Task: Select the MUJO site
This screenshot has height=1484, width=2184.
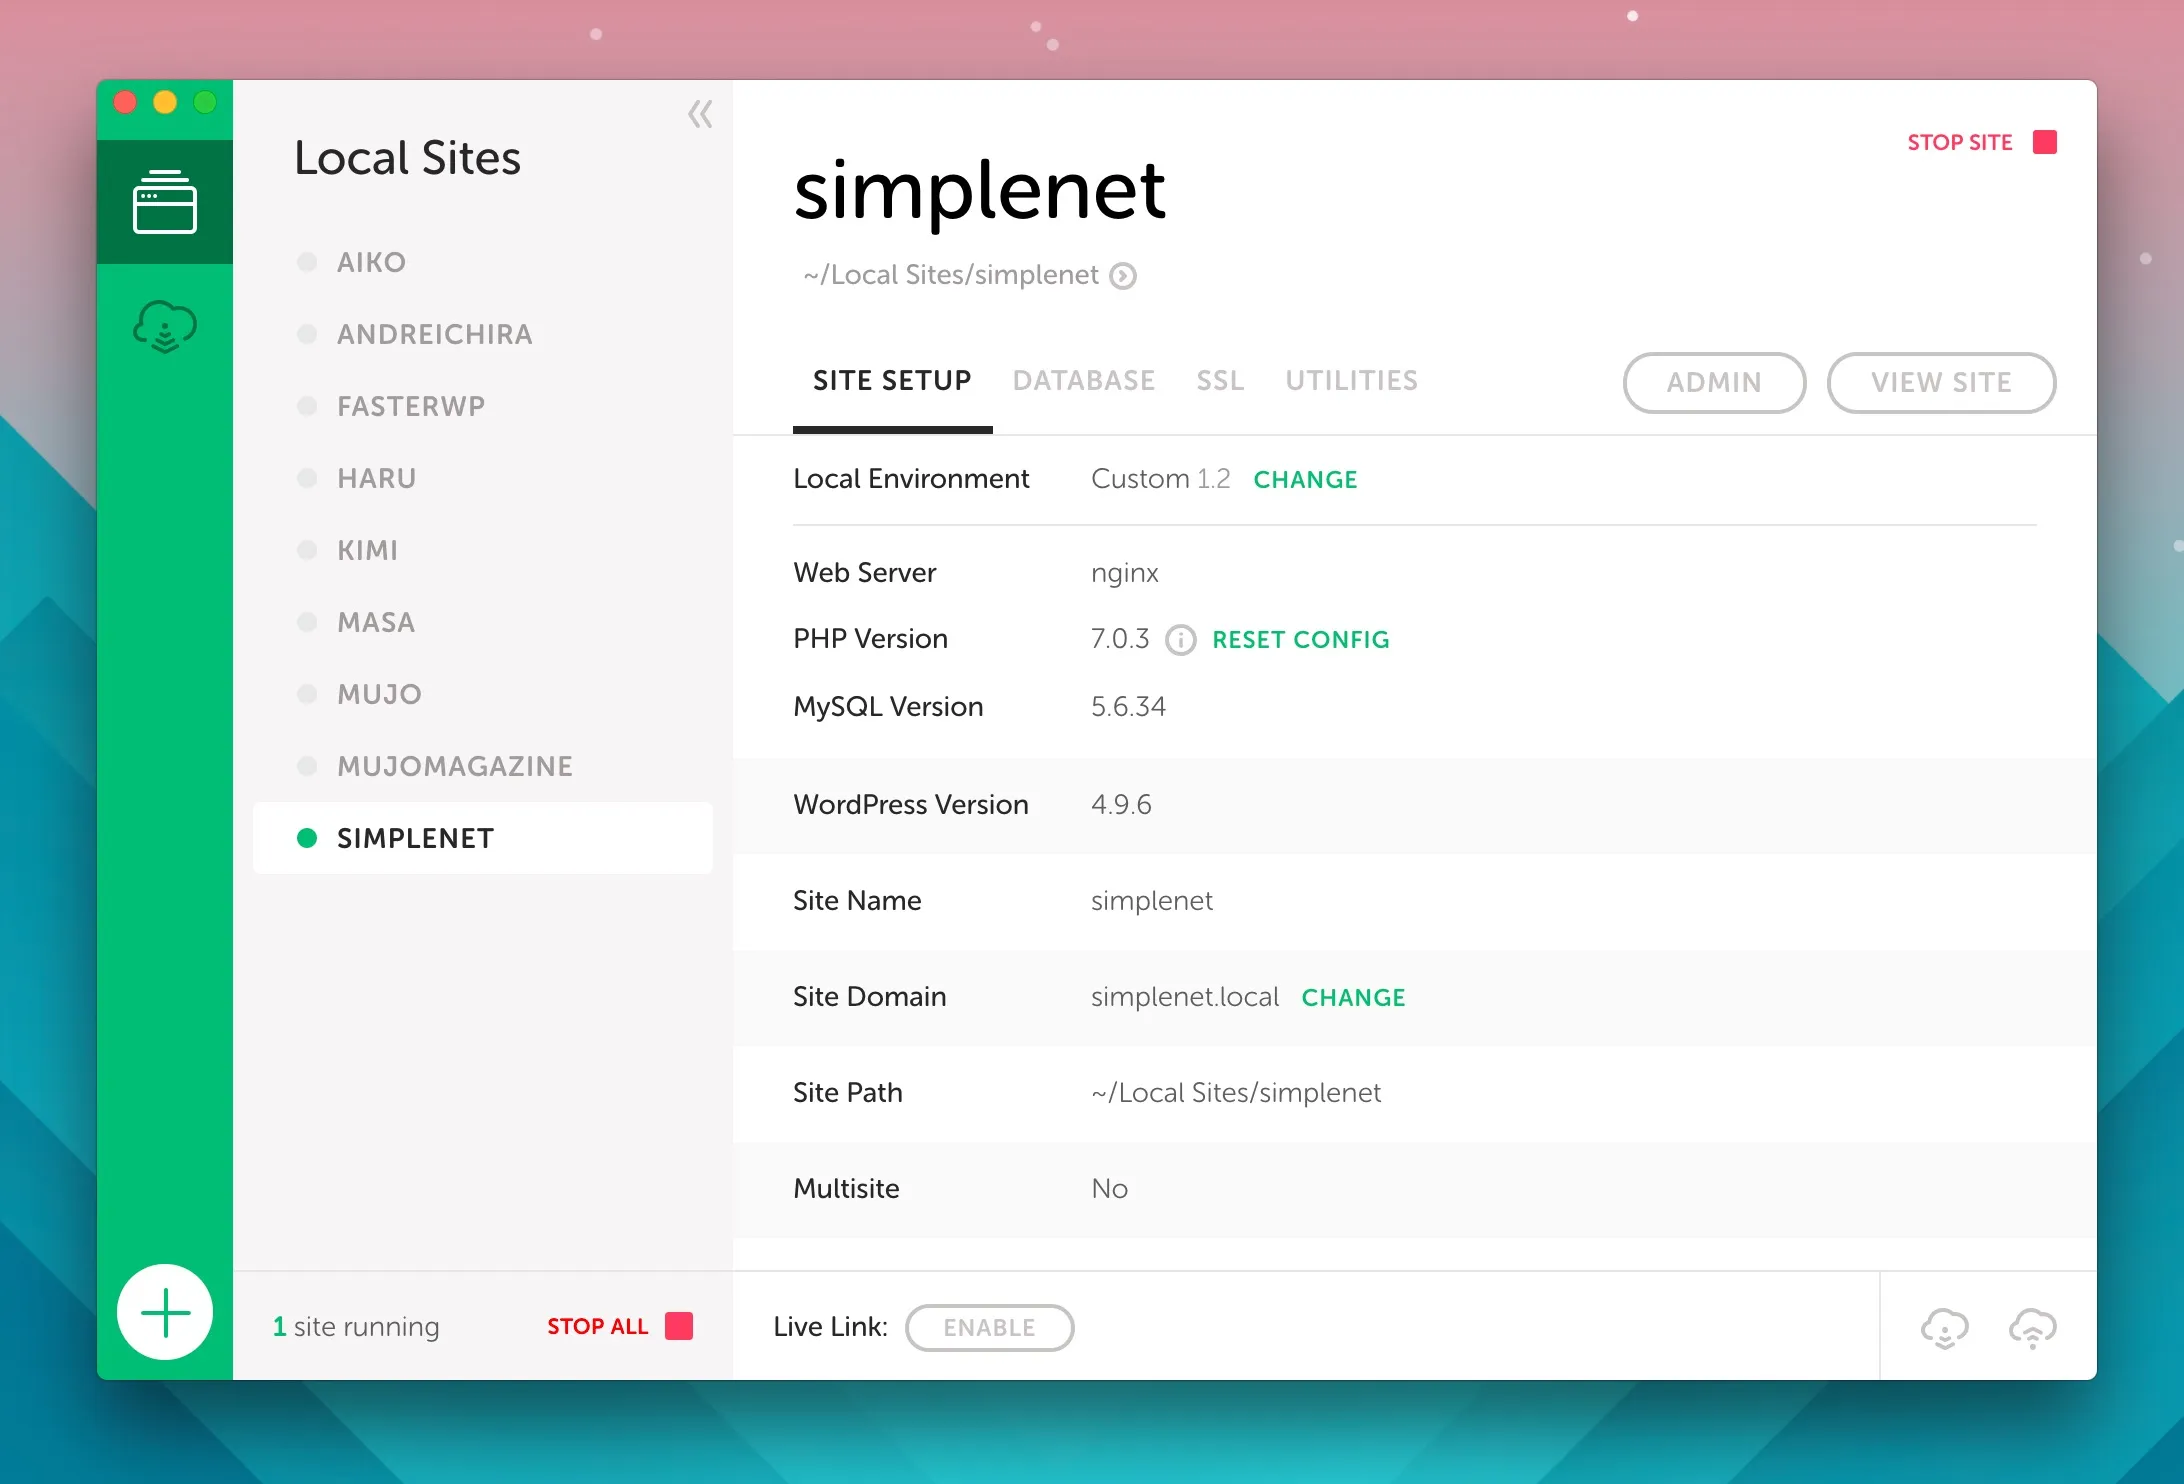Action: 483,694
